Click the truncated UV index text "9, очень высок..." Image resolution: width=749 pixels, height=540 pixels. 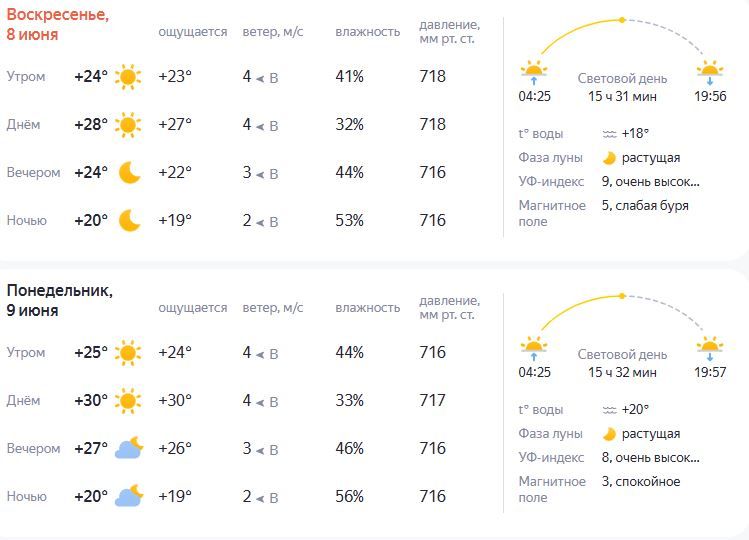click(651, 182)
